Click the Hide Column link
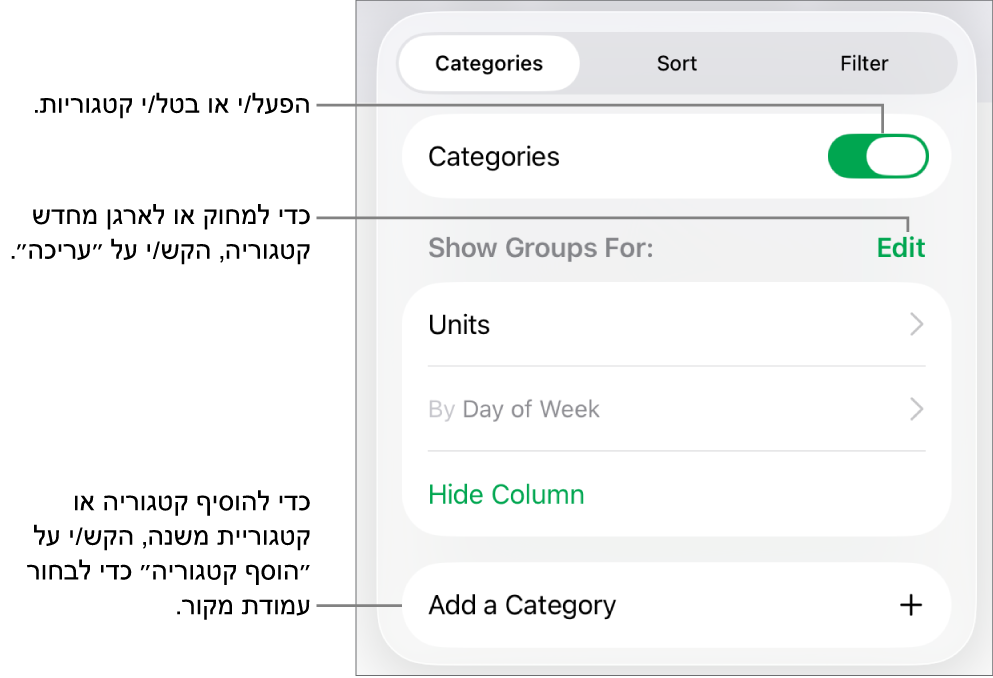Viewport: 993px width, 678px height. click(506, 494)
